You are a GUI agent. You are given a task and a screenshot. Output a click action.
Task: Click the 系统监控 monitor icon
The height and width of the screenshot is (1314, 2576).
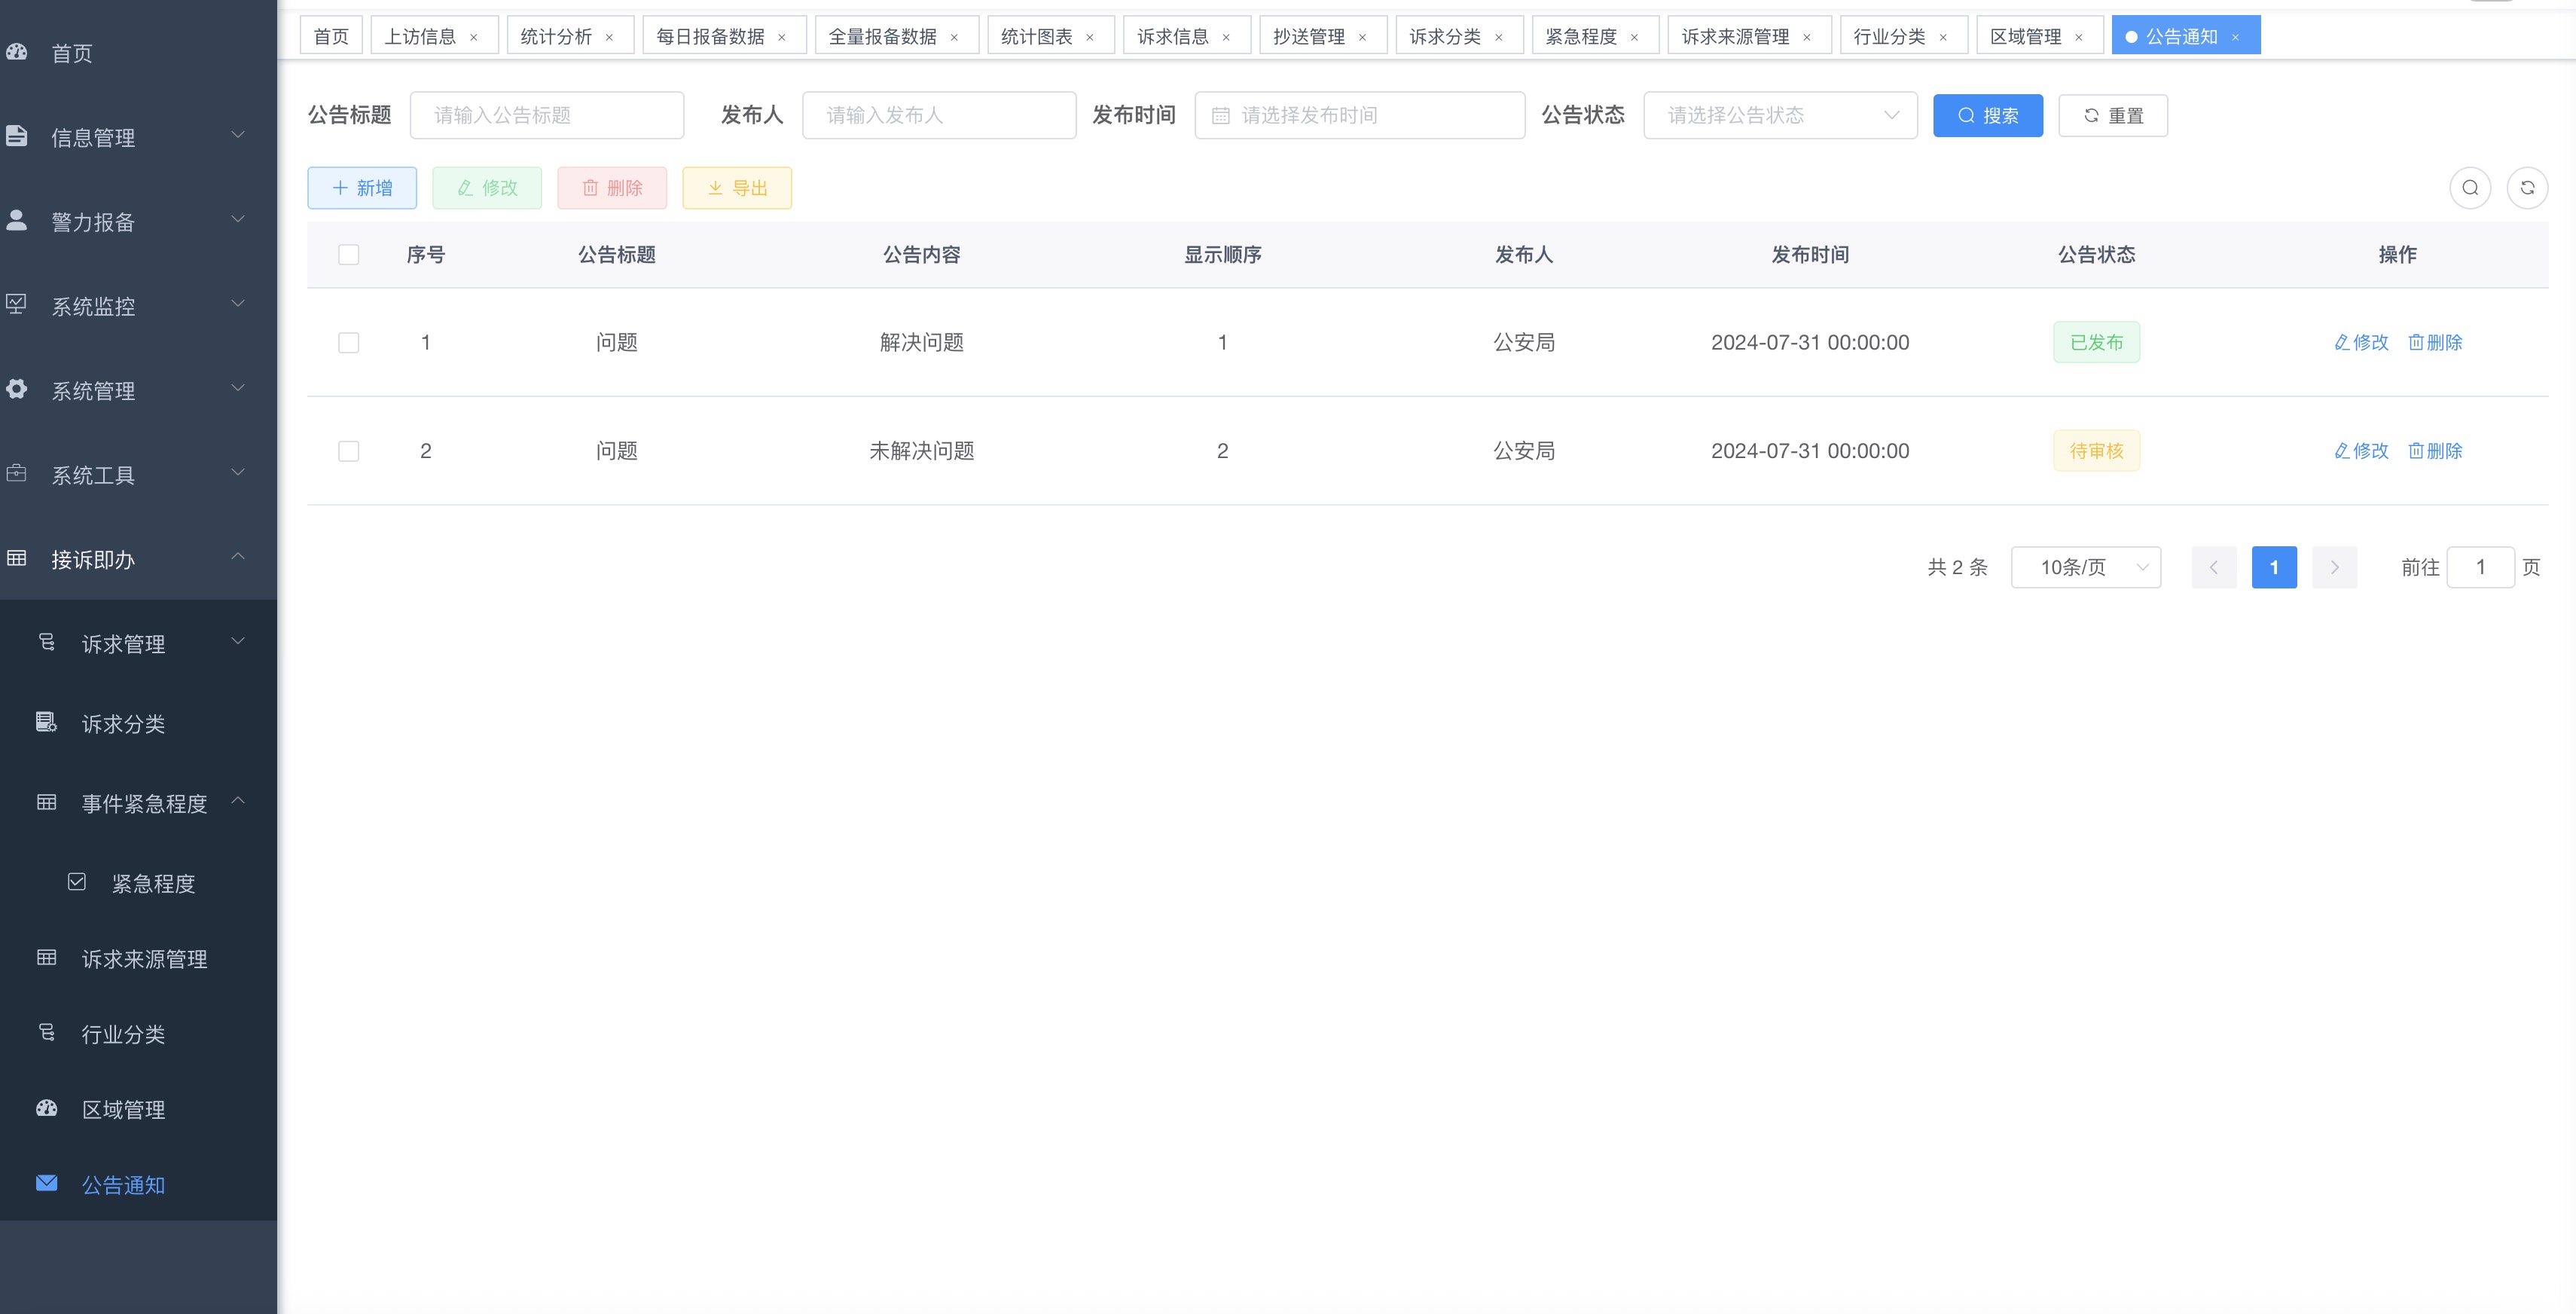17,304
